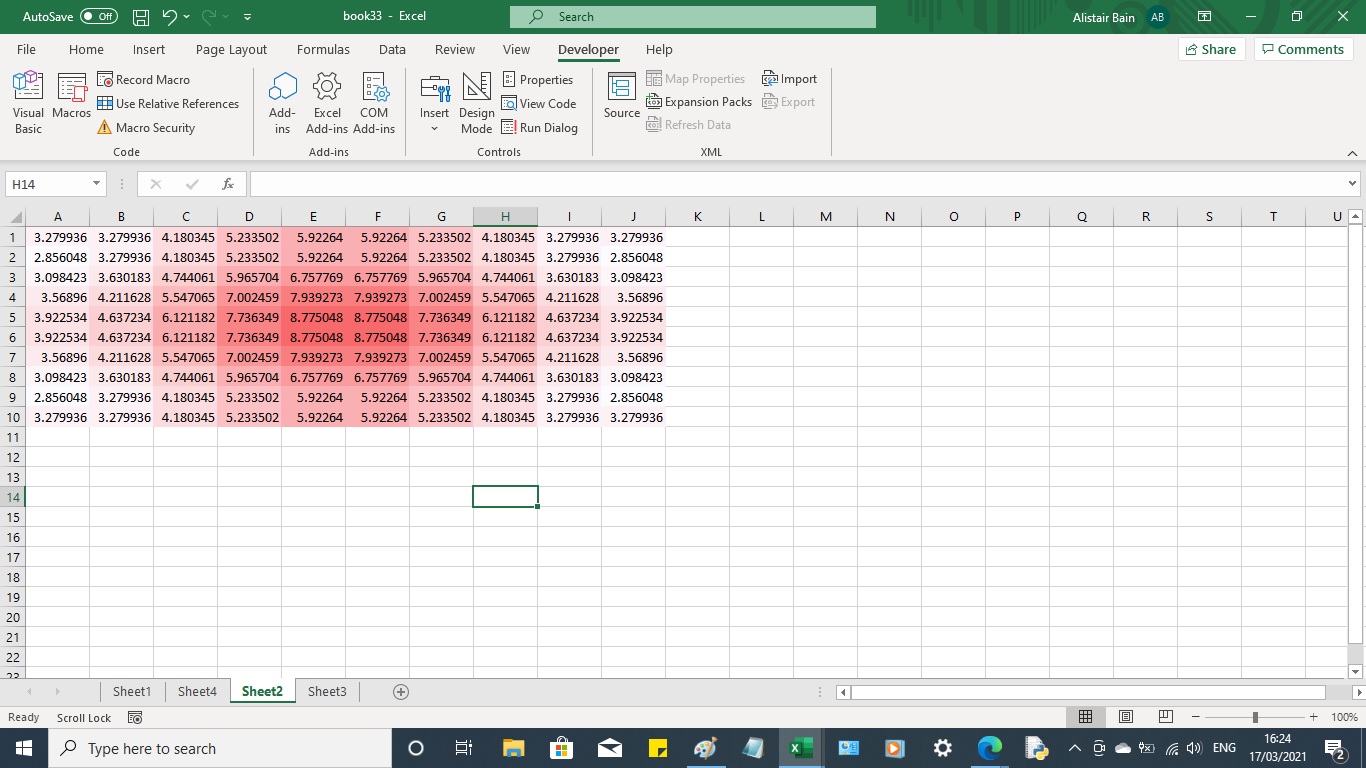The width and height of the screenshot is (1366, 768).
Task: Switch to Sheet4 tab
Action: pos(197,691)
